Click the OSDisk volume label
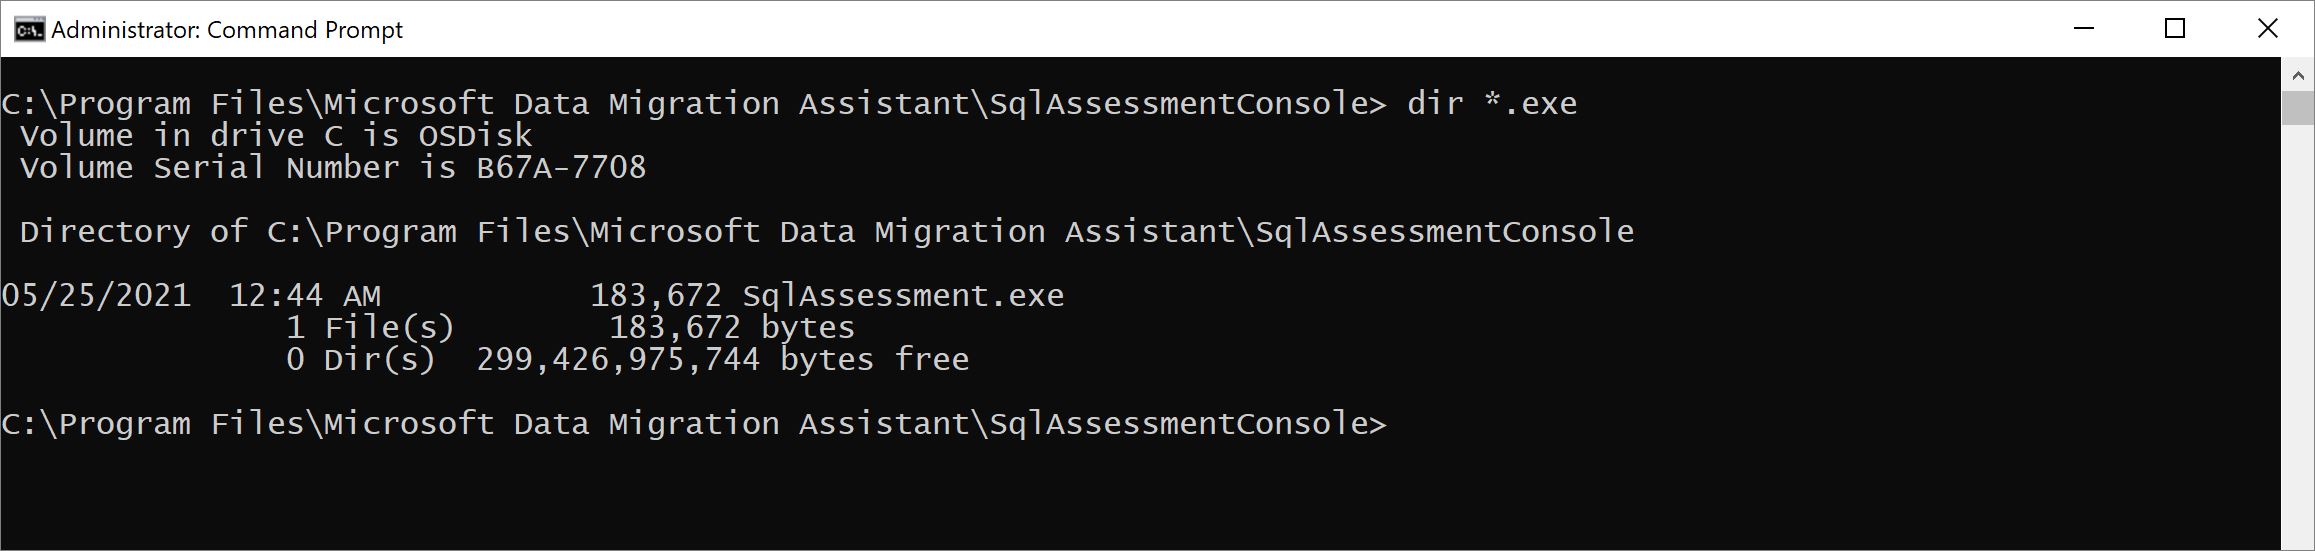 [x=475, y=136]
